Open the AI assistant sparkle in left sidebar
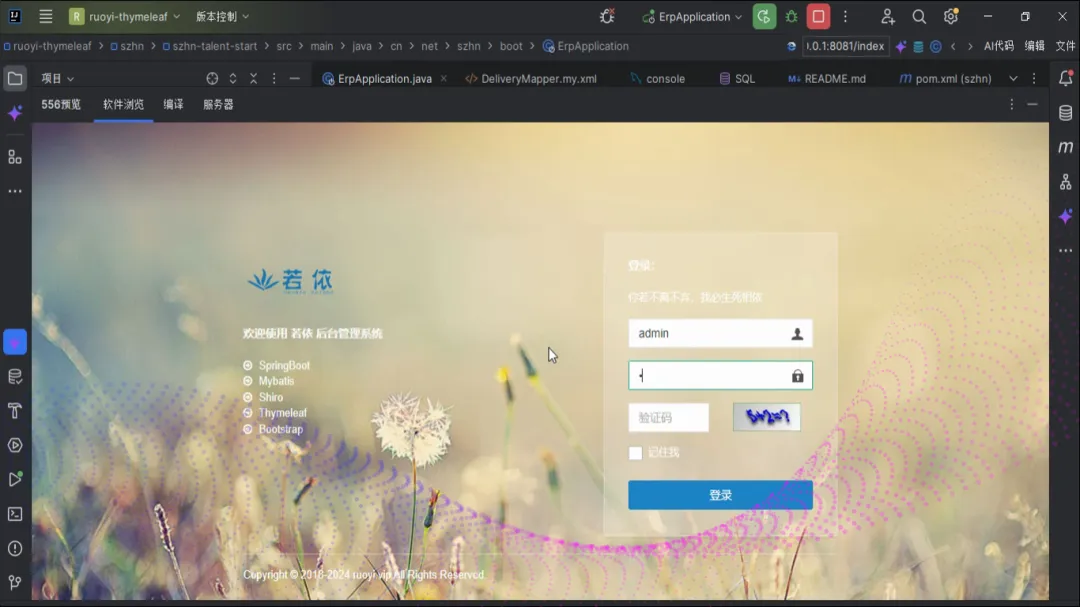 coord(14,113)
